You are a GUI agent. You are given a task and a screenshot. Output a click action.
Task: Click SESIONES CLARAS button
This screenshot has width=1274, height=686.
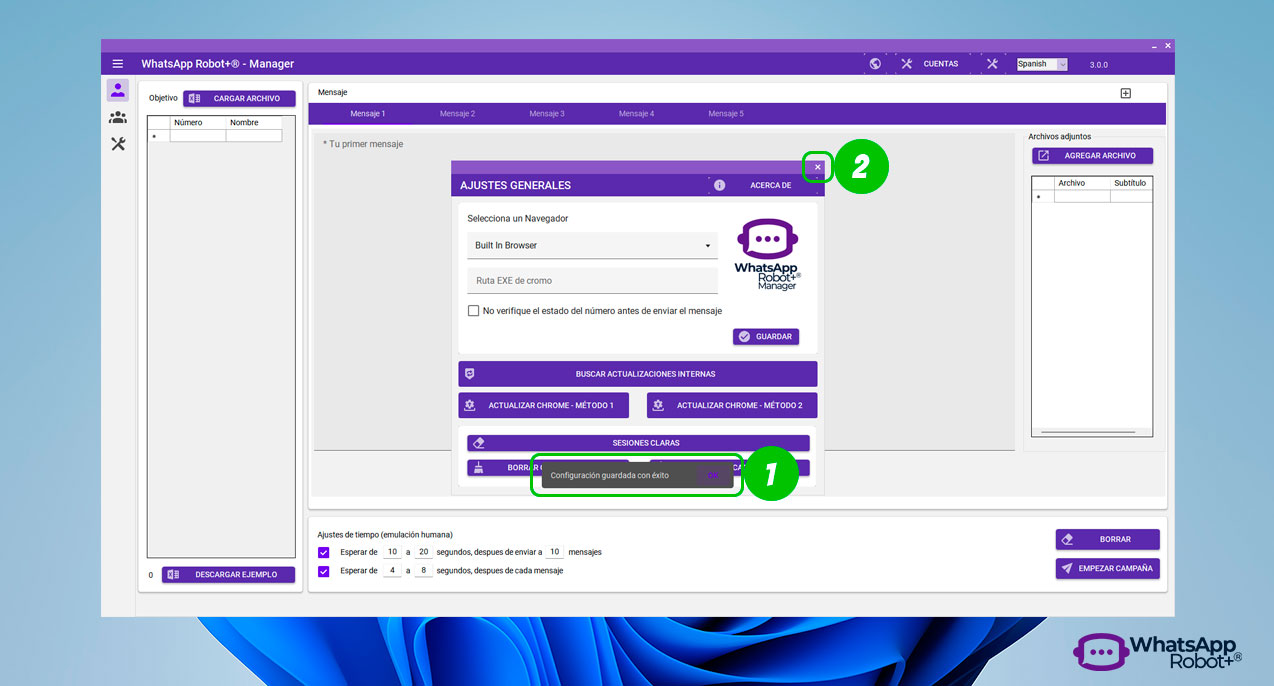[638, 443]
